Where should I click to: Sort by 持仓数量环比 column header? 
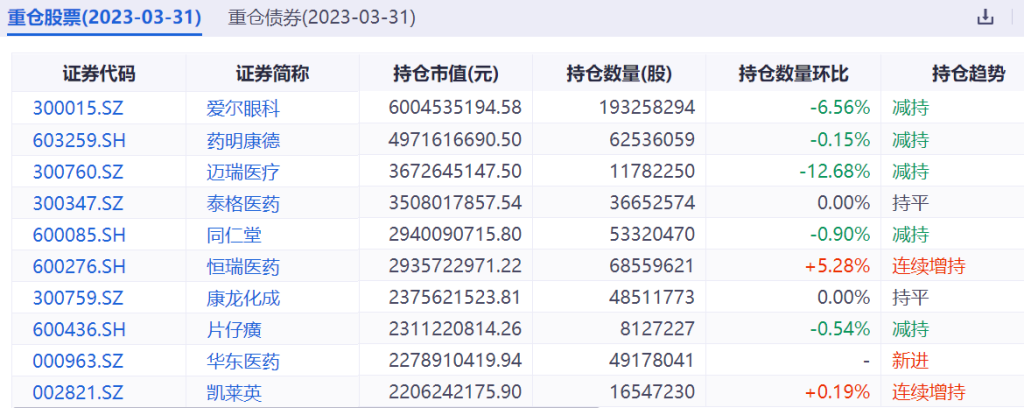[x=793, y=74]
